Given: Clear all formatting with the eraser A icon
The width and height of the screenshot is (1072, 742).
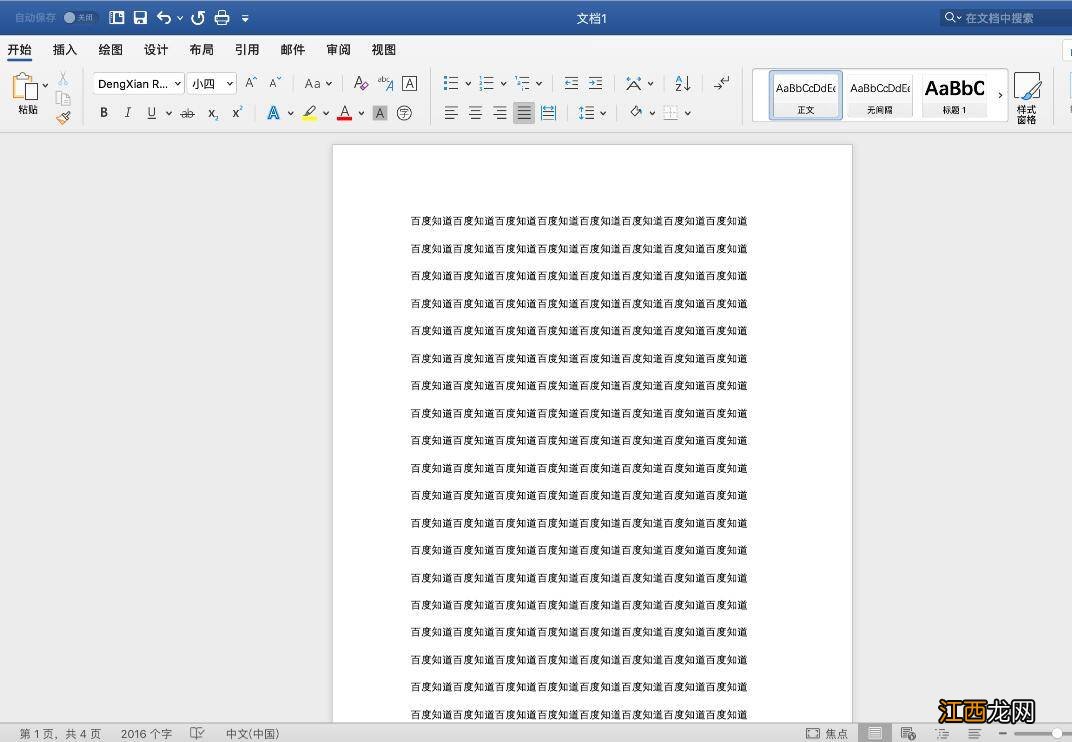Looking at the screenshot, I should [x=360, y=83].
